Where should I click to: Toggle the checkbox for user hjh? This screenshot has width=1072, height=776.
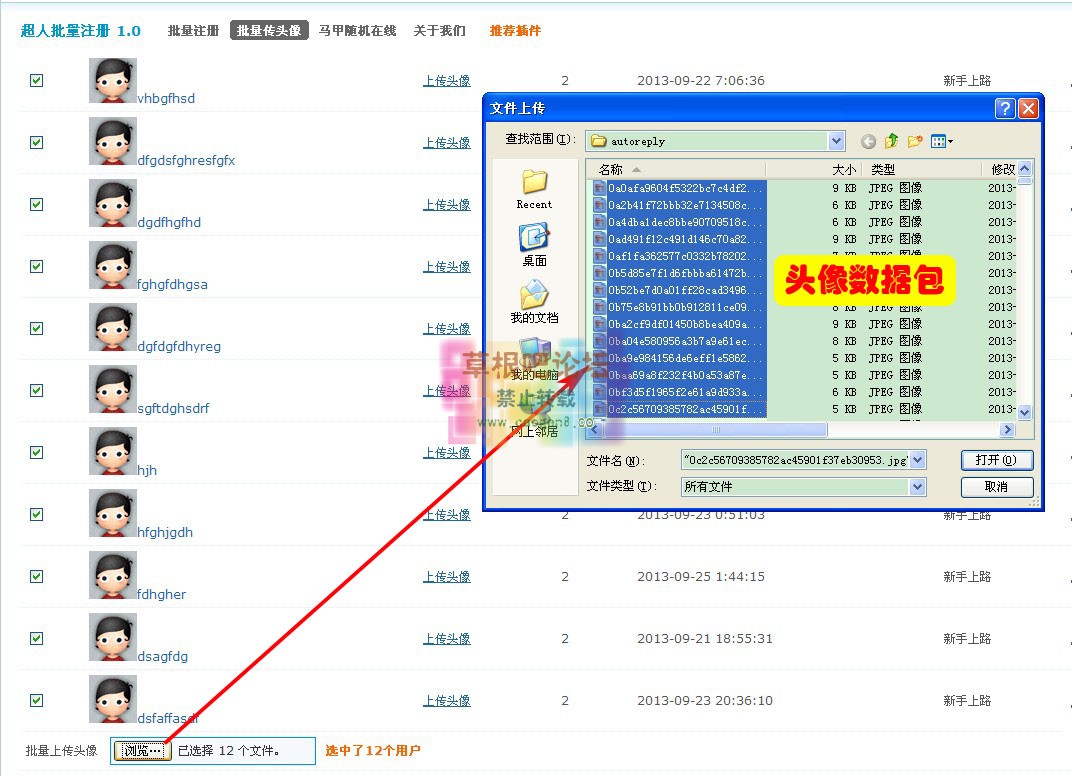click(37, 453)
